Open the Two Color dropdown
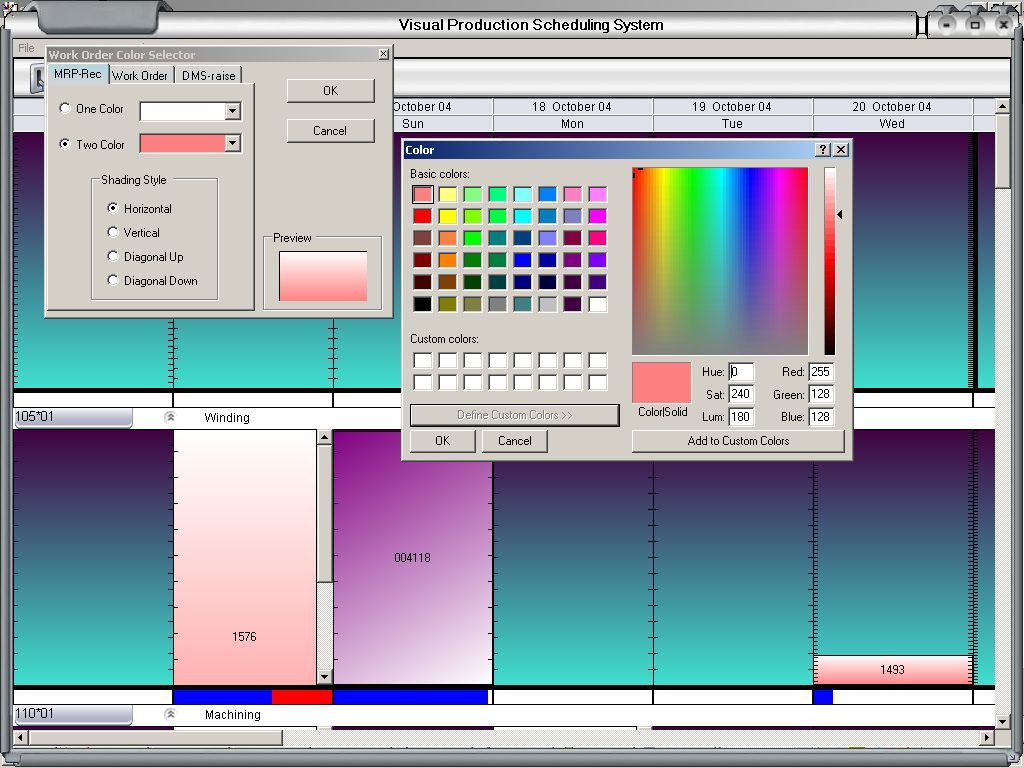 [233, 144]
